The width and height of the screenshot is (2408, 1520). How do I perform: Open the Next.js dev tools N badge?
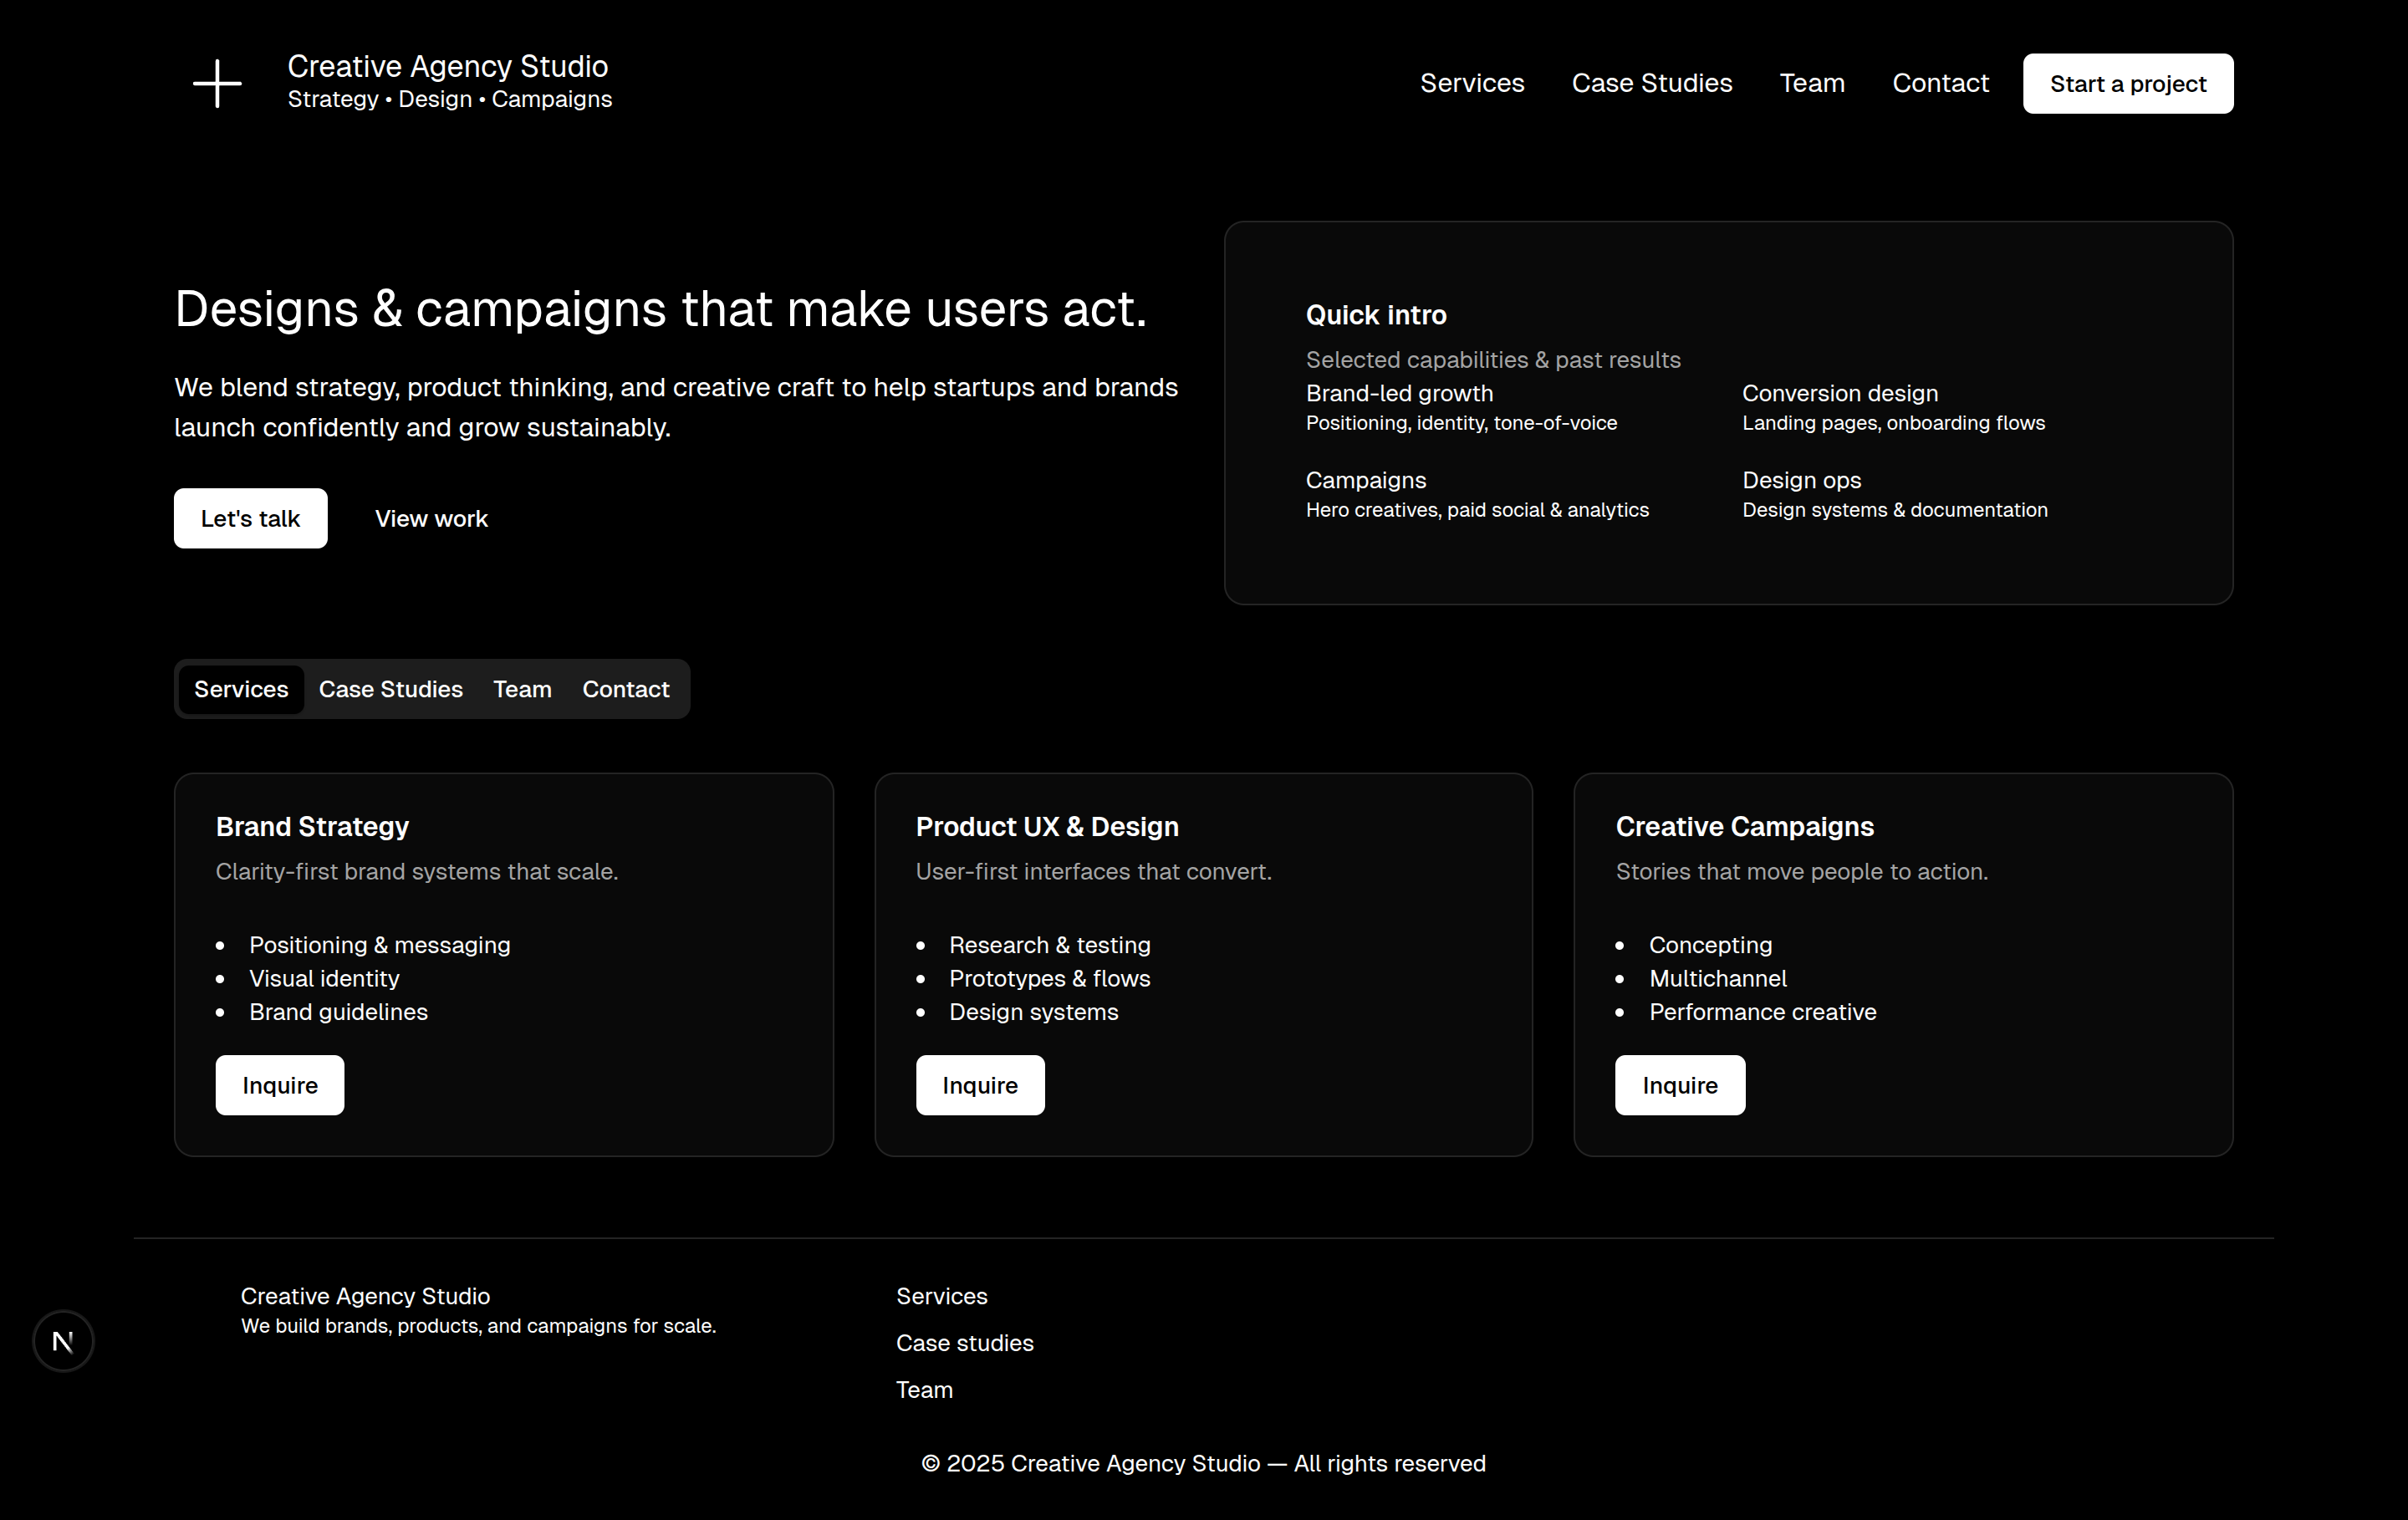63,1341
